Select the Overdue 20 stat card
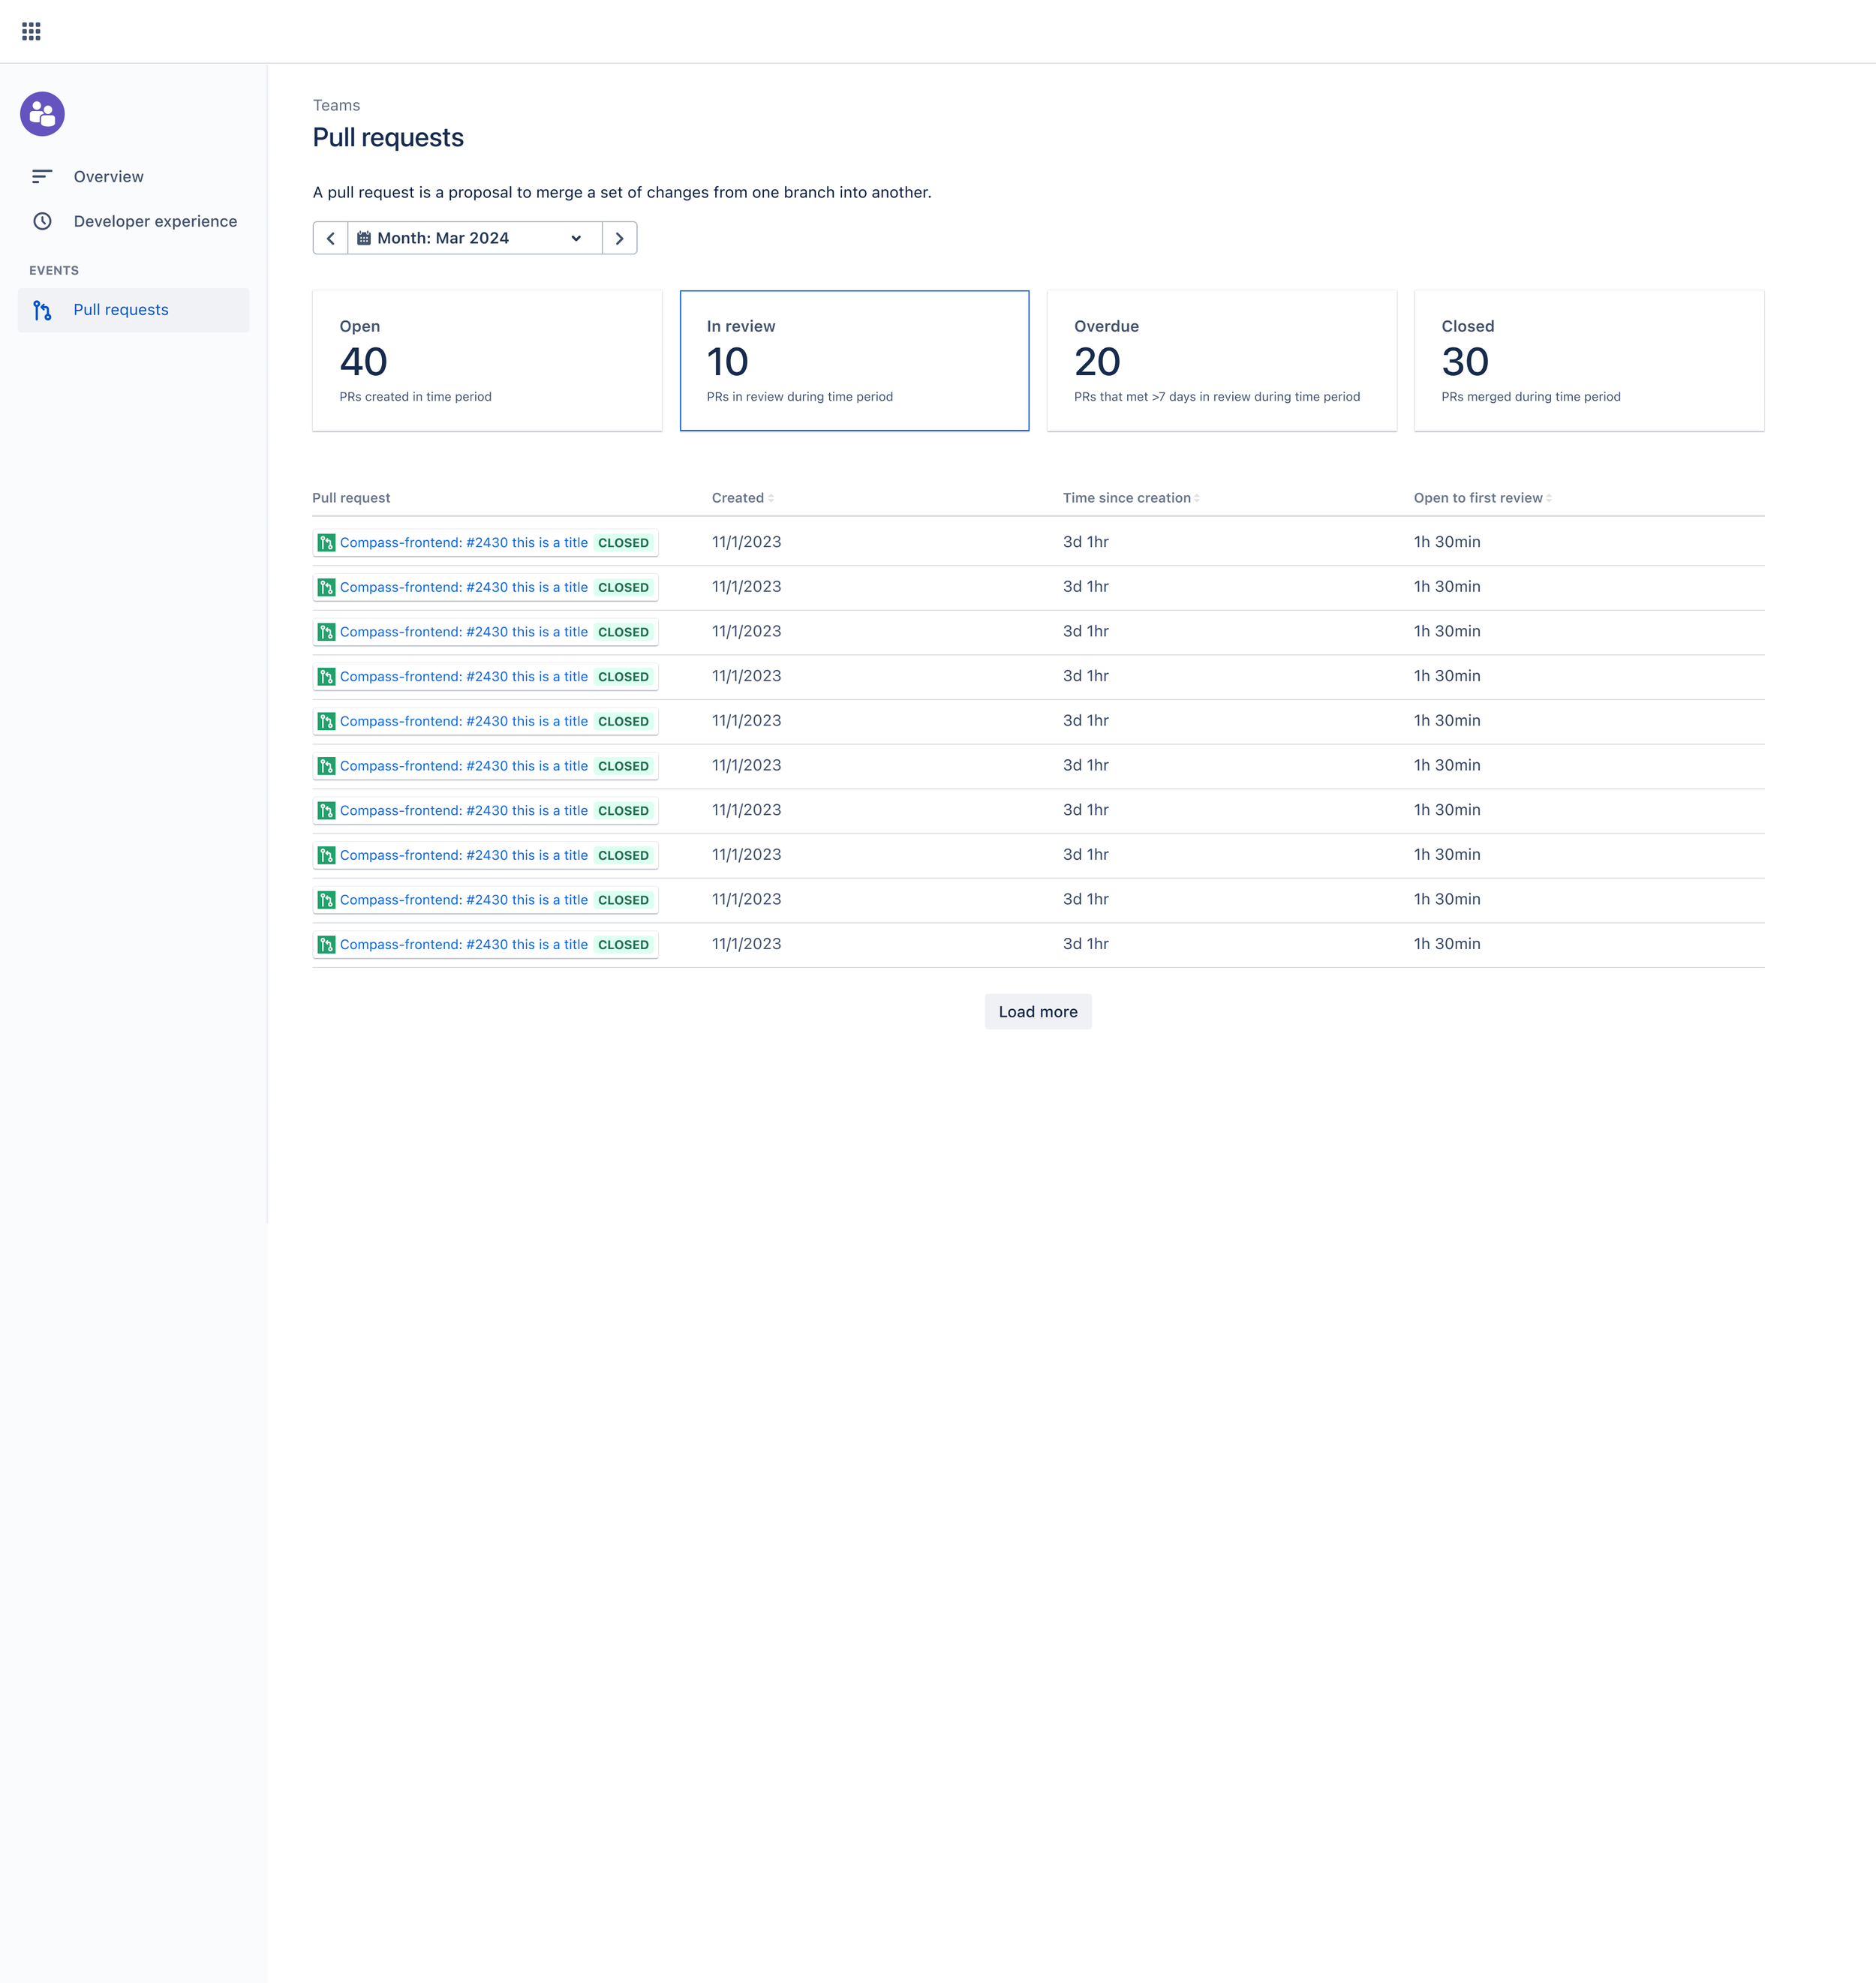1876x1983 pixels. 1221,360
